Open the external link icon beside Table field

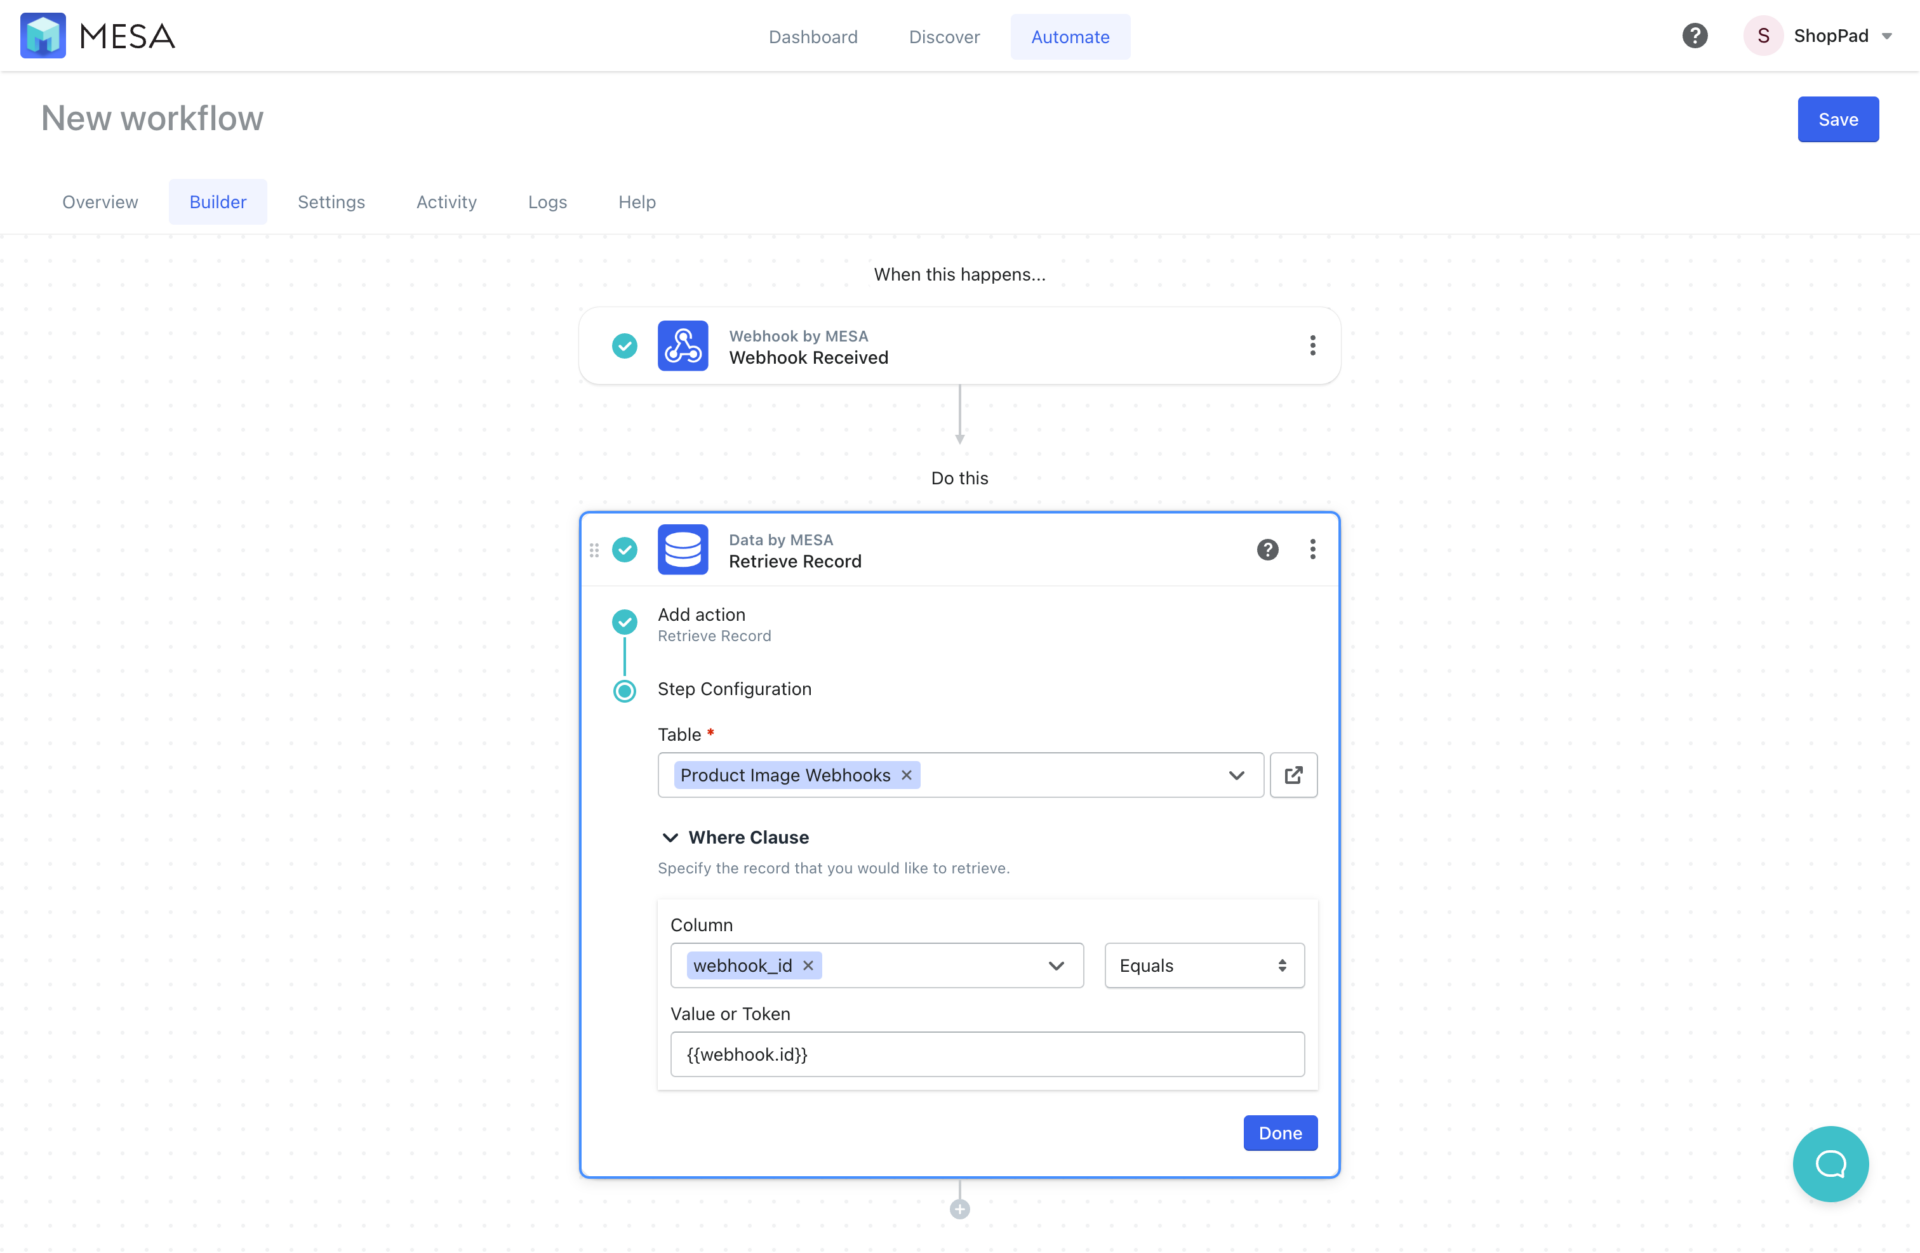point(1293,775)
